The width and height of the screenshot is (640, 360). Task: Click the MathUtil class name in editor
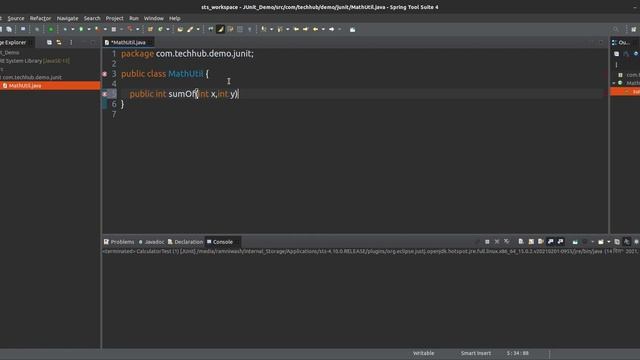(x=186, y=74)
